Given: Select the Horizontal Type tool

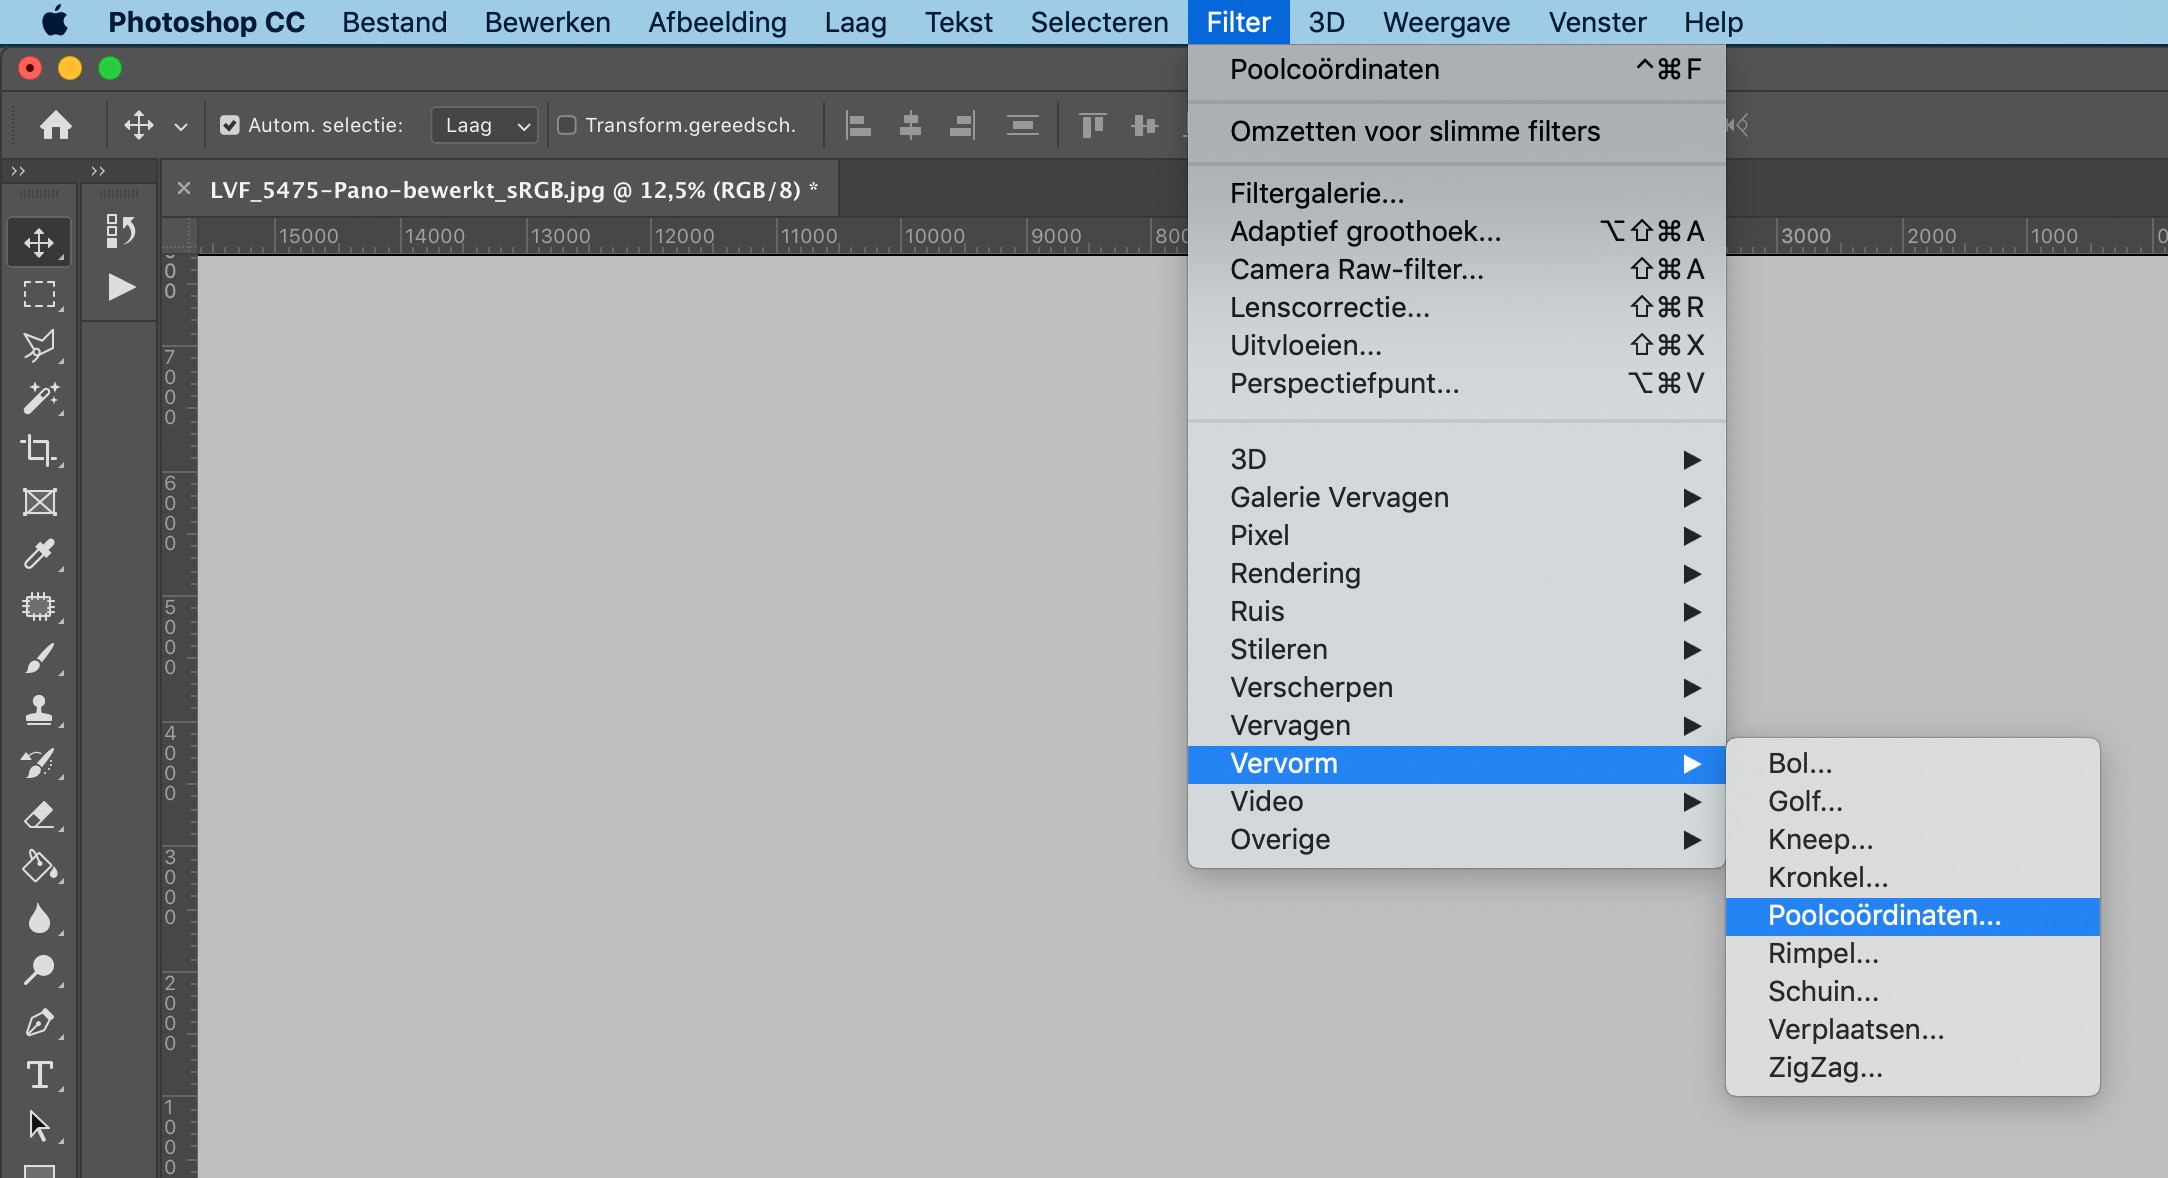Looking at the screenshot, I should coord(39,1075).
